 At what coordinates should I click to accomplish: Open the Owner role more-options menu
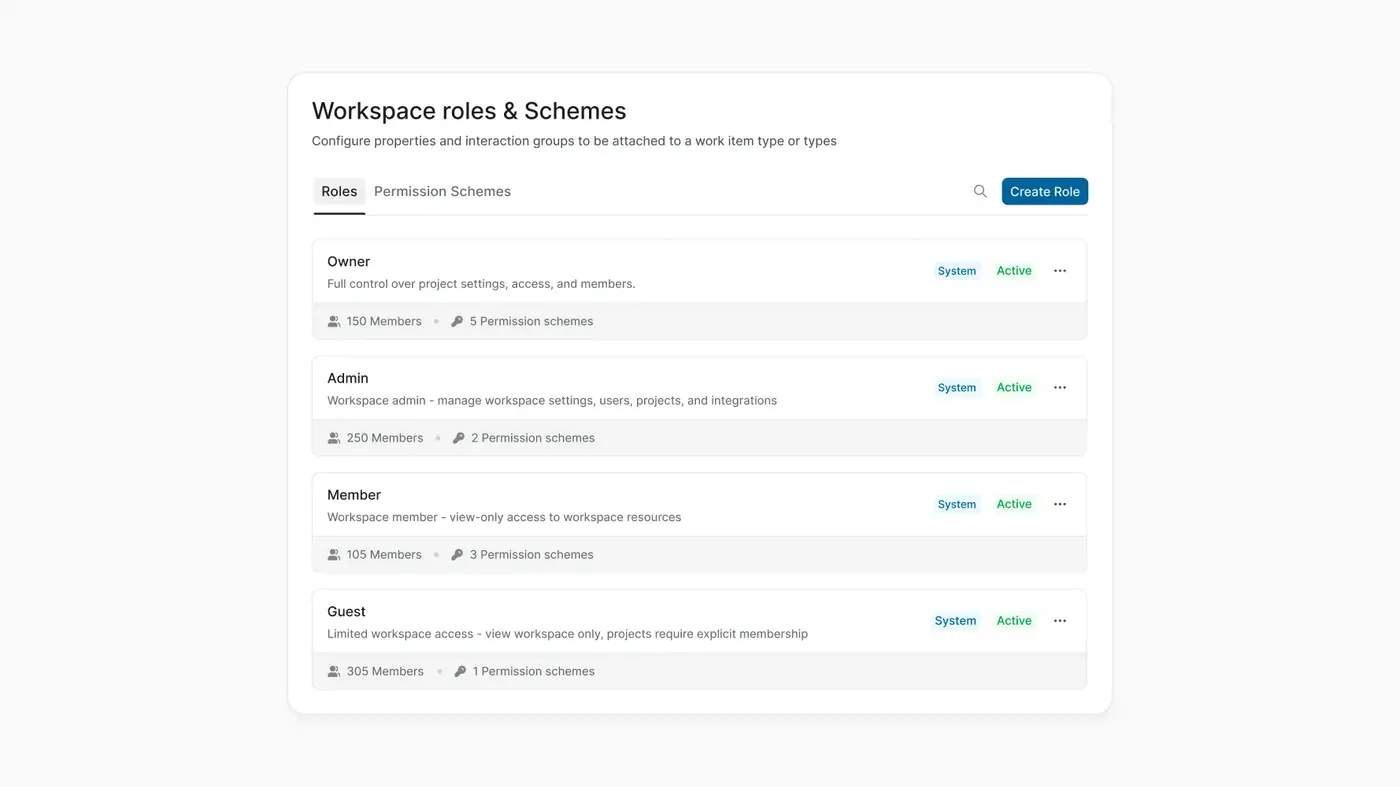(1060, 271)
